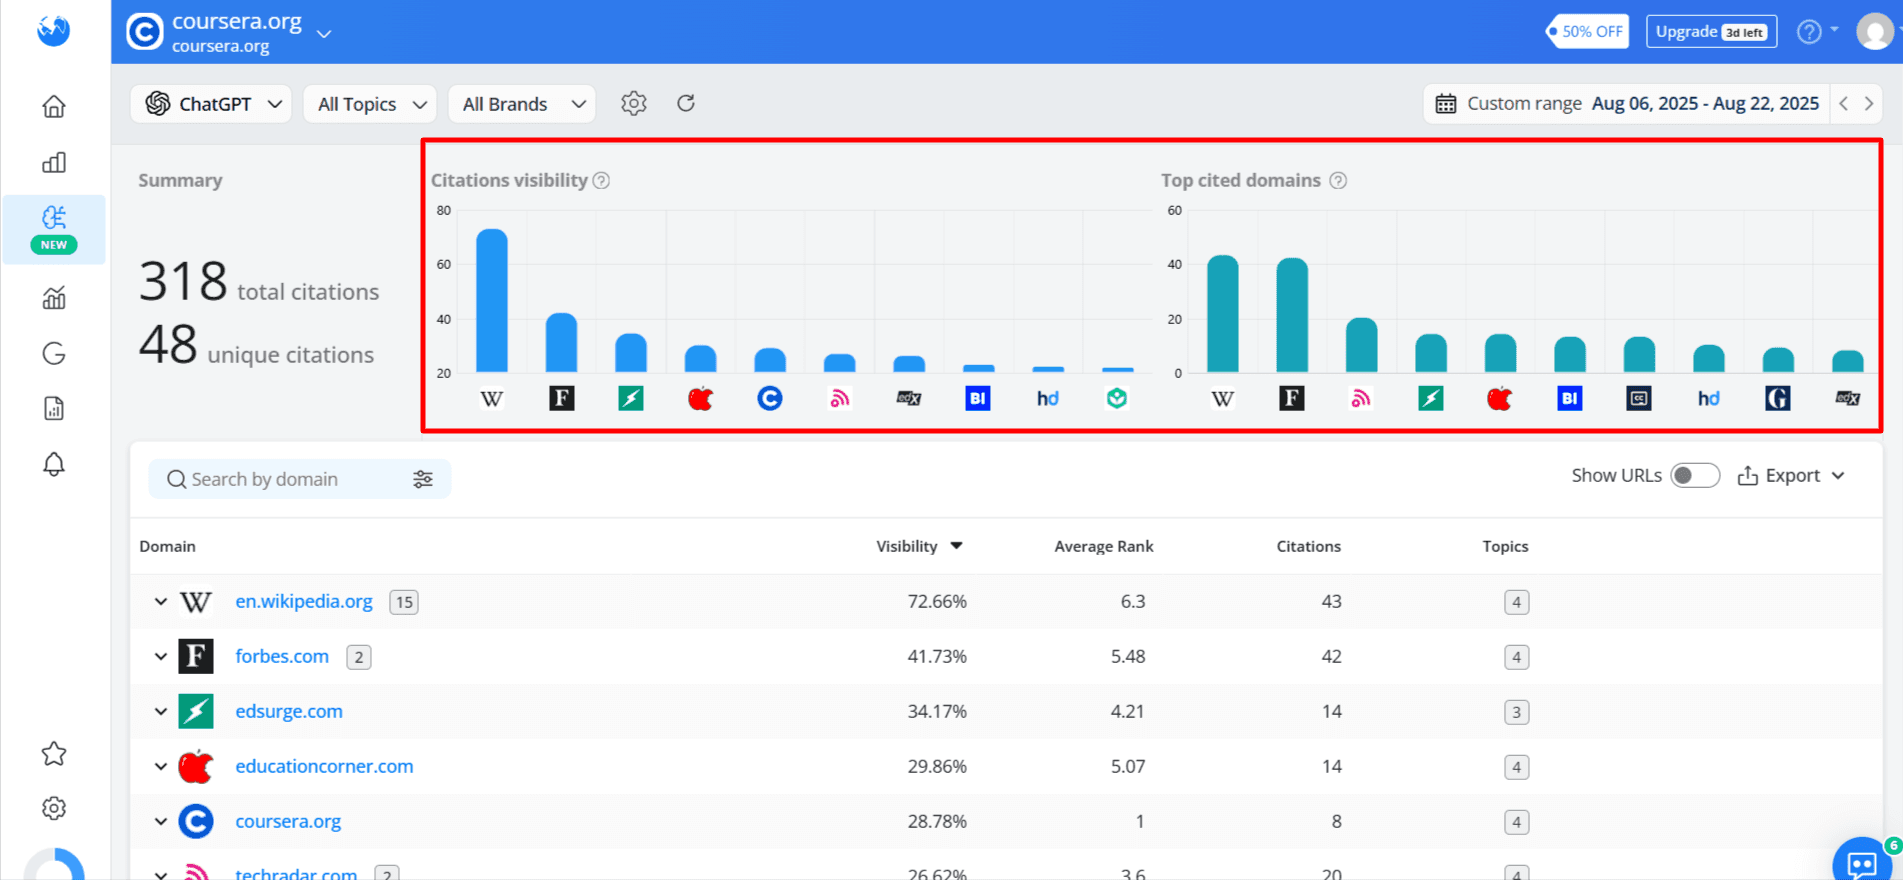1903x880 pixels.
Task: Open the All Topics dropdown
Action: [370, 104]
